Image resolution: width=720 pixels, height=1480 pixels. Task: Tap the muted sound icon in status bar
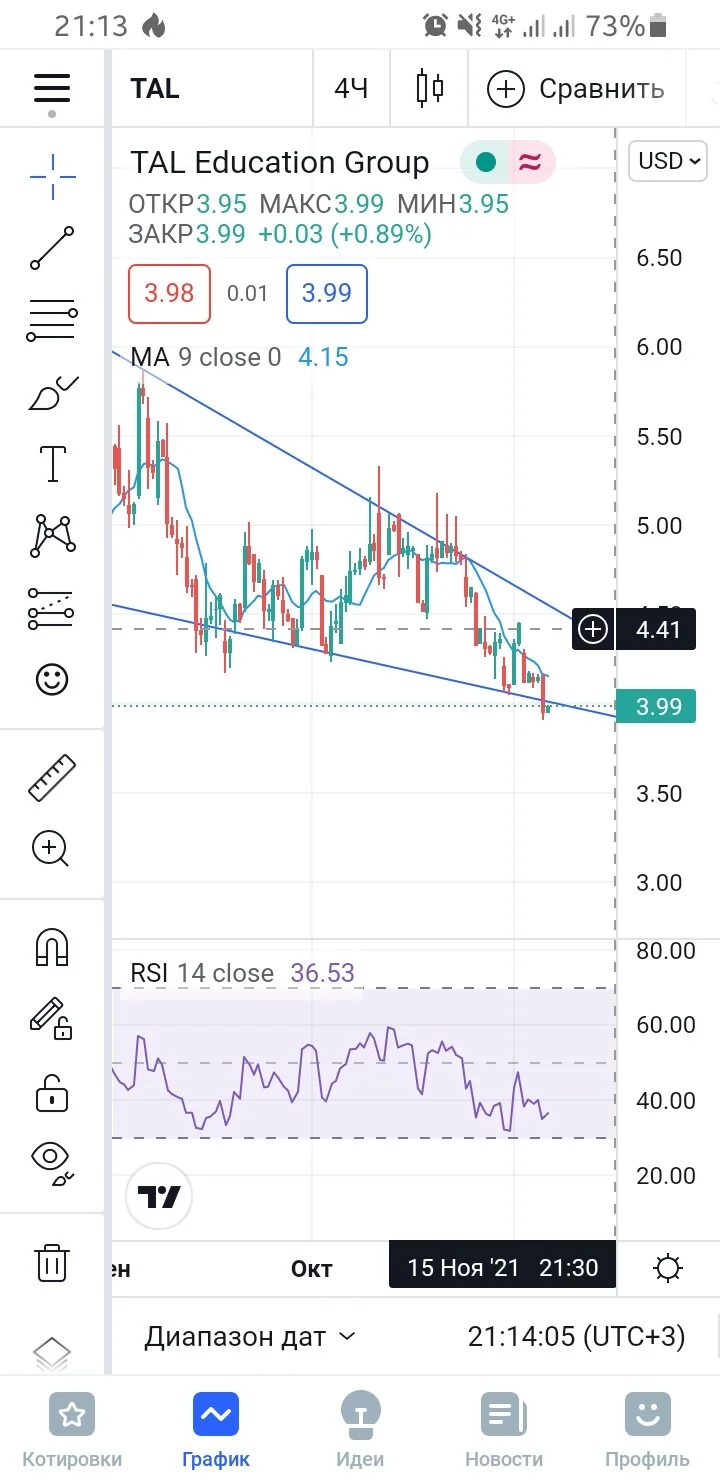468,26
